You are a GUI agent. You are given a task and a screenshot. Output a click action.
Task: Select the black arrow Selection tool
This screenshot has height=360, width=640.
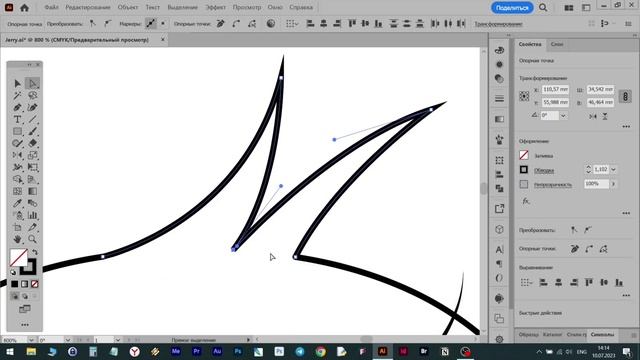(17, 84)
